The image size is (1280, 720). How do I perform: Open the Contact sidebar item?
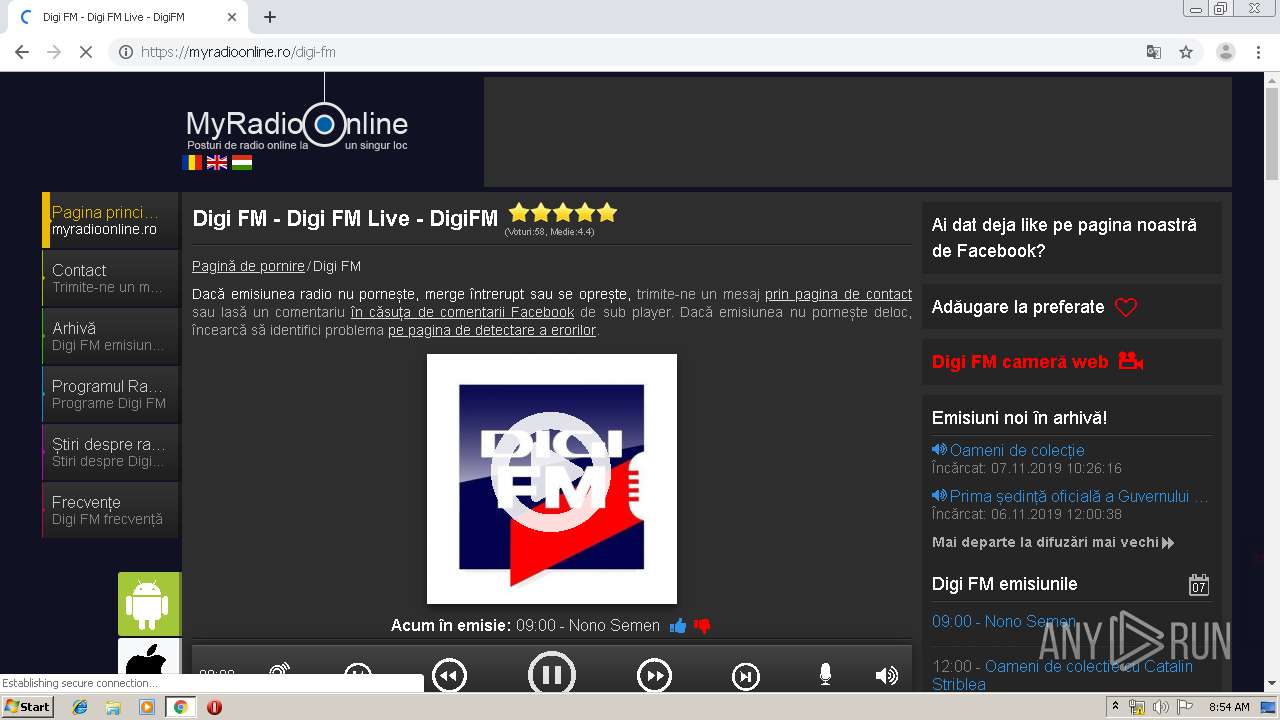click(x=111, y=278)
